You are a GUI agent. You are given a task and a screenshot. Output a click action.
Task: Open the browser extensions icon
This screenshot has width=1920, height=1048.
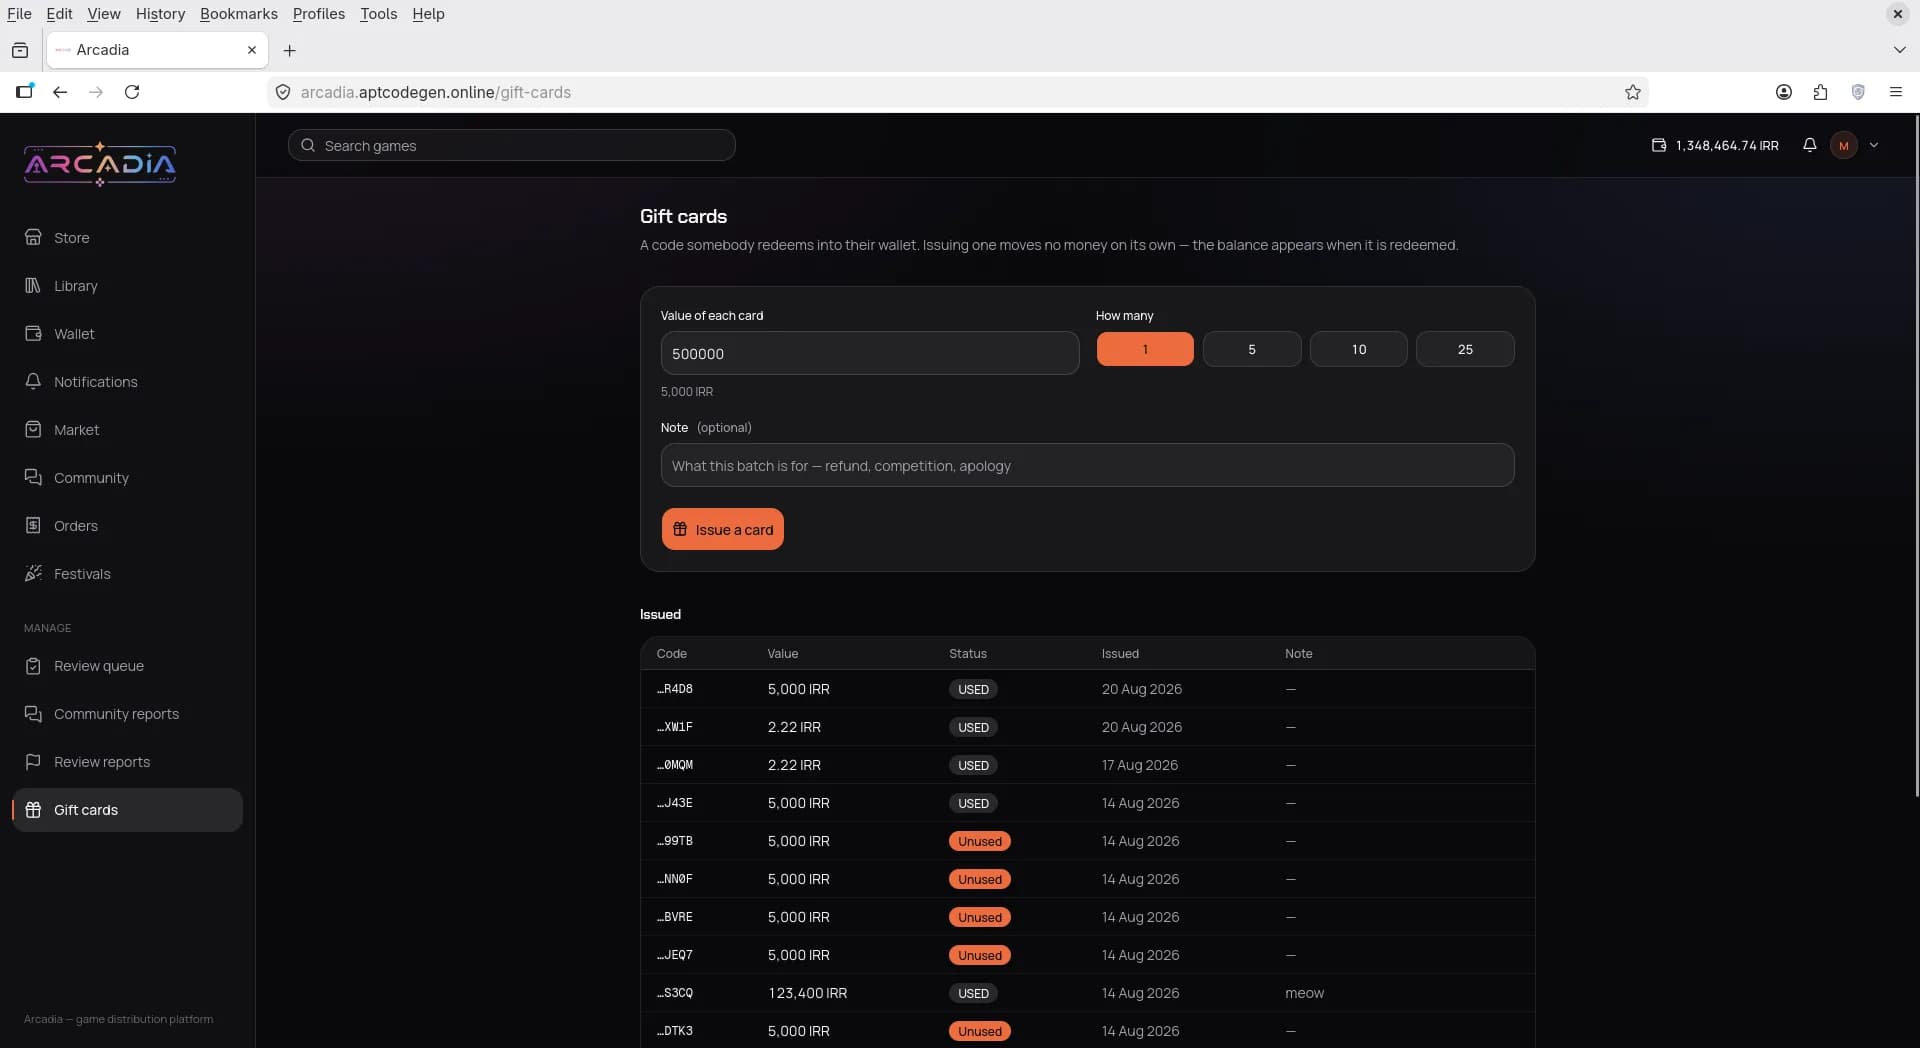(1820, 92)
